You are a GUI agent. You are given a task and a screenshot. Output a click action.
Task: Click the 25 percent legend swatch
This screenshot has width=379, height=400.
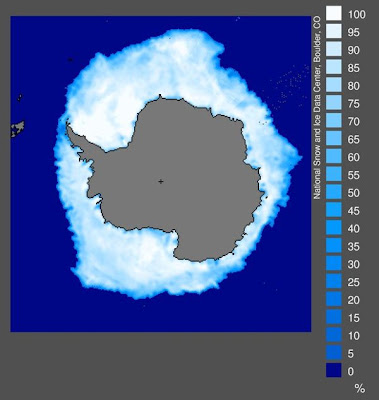click(334, 281)
